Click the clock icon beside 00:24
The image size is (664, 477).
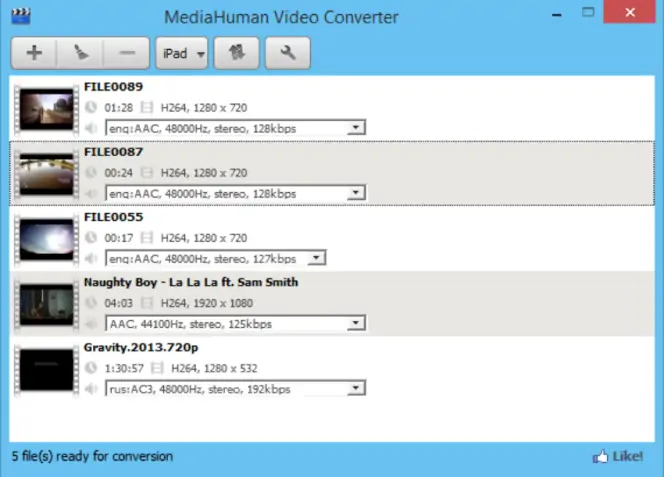91,172
